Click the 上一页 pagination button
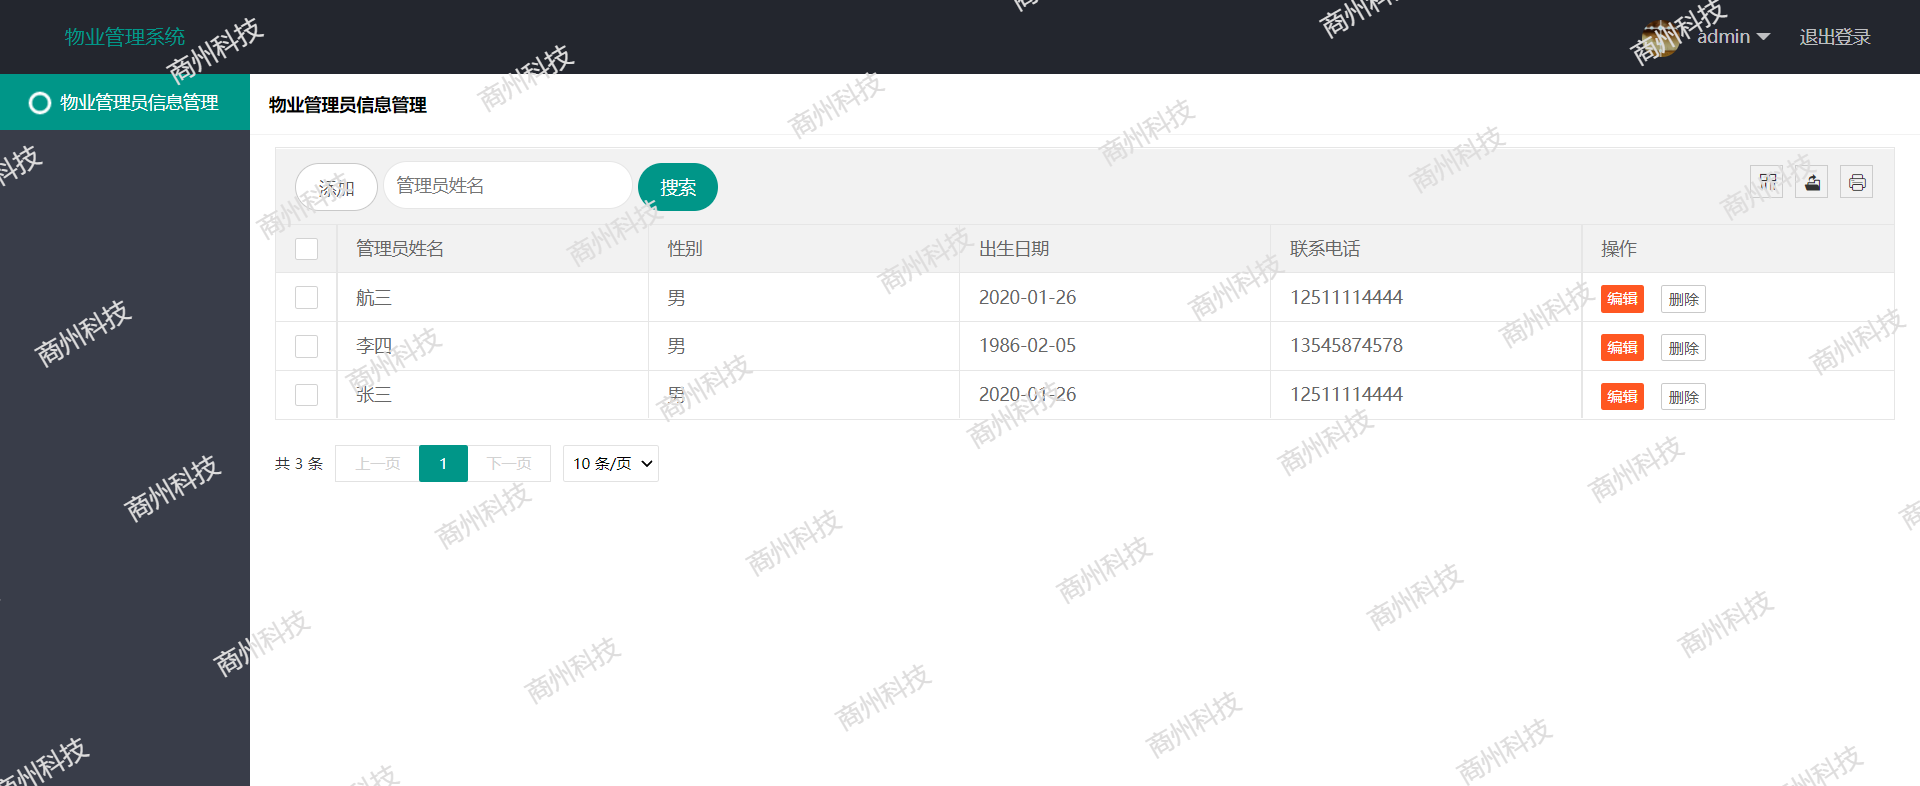 pyautogui.click(x=377, y=464)
